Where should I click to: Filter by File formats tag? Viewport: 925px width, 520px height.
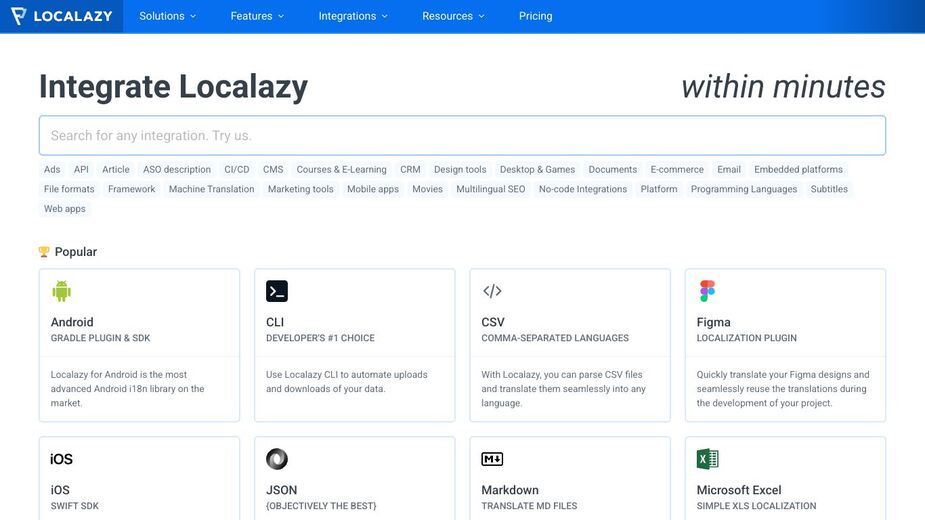(x=69, y=189)
